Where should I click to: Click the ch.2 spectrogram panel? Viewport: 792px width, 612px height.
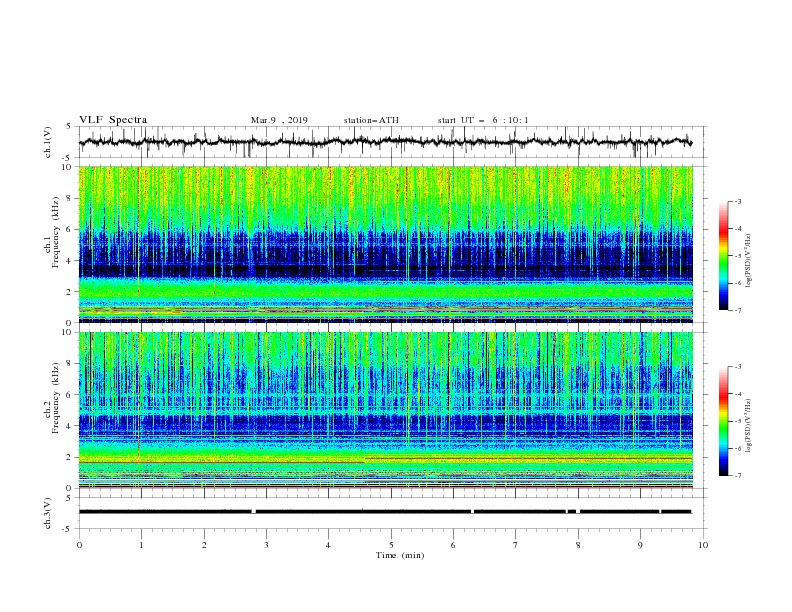coord(386,410)
